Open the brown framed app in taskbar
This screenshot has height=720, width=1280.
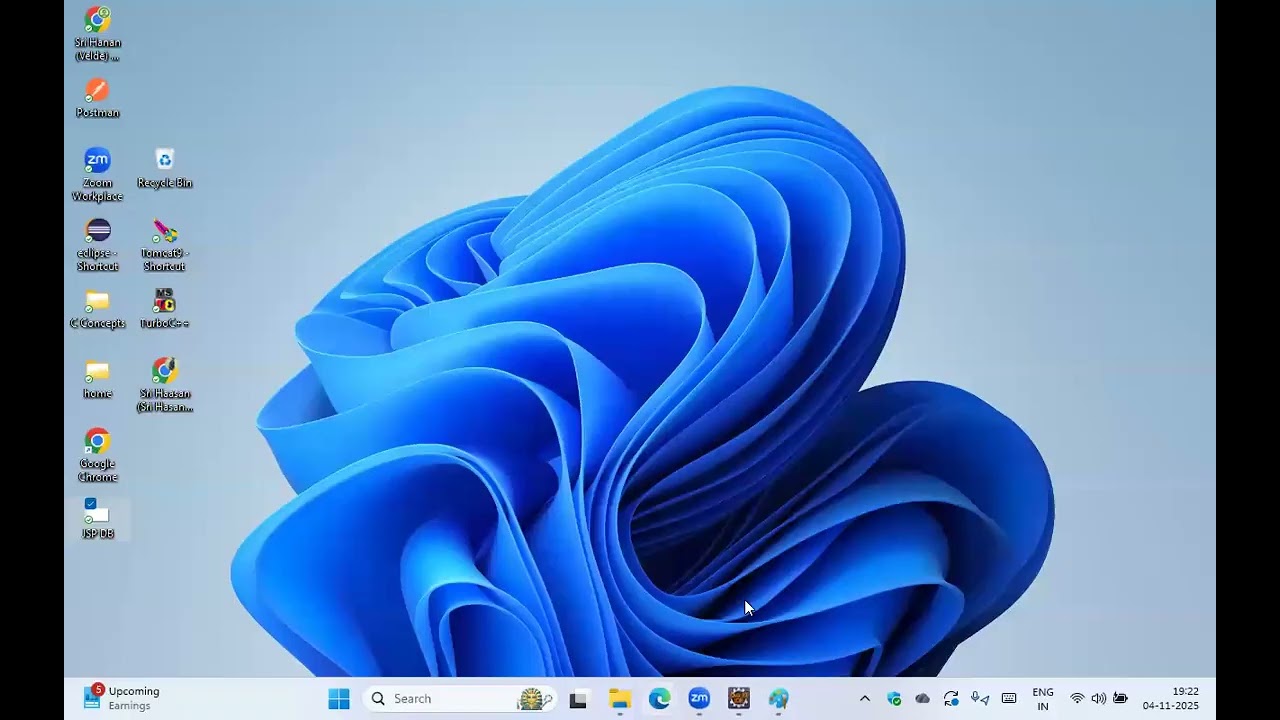tap(739, 699)
